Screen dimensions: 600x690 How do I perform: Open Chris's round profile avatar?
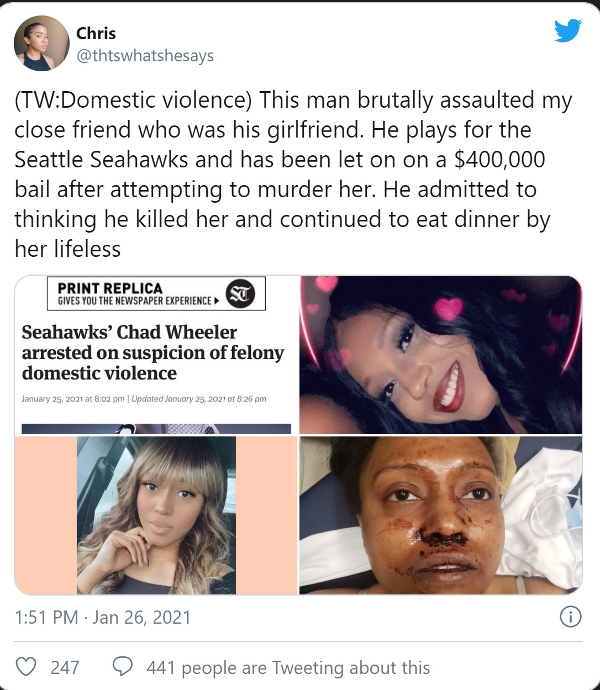42,43
